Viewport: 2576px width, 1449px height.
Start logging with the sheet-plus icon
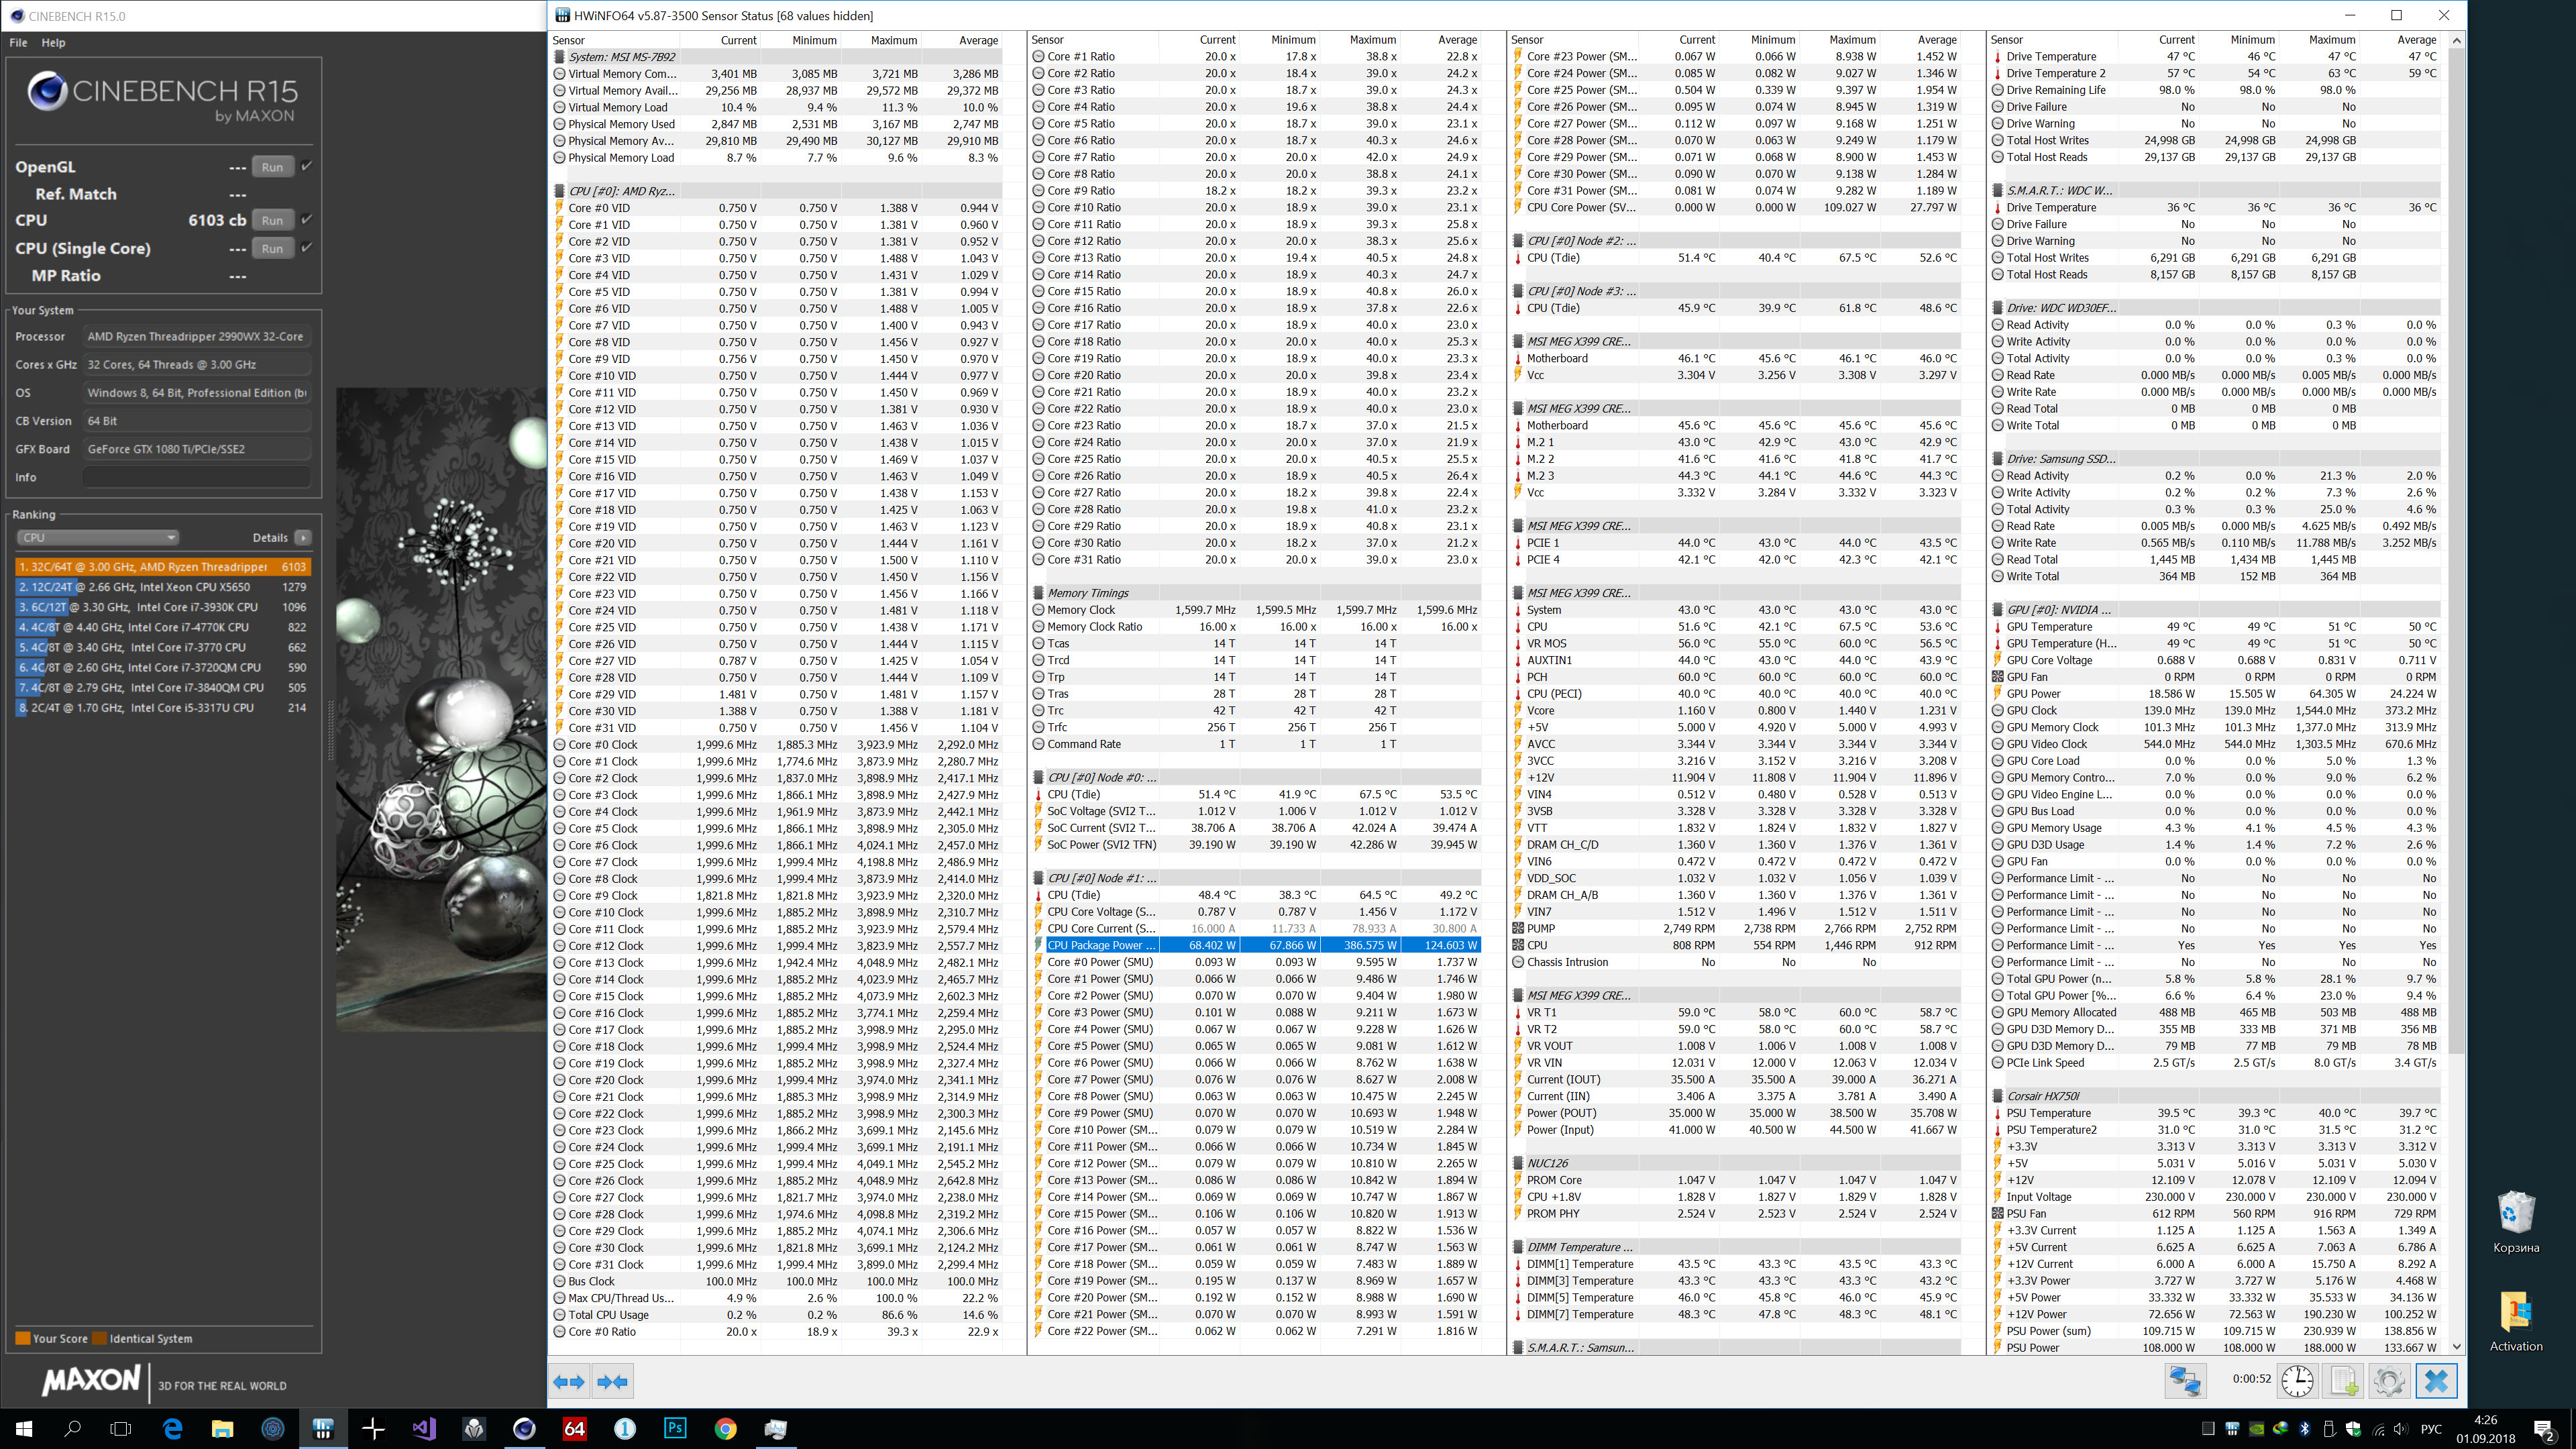click(2343, 1381)
